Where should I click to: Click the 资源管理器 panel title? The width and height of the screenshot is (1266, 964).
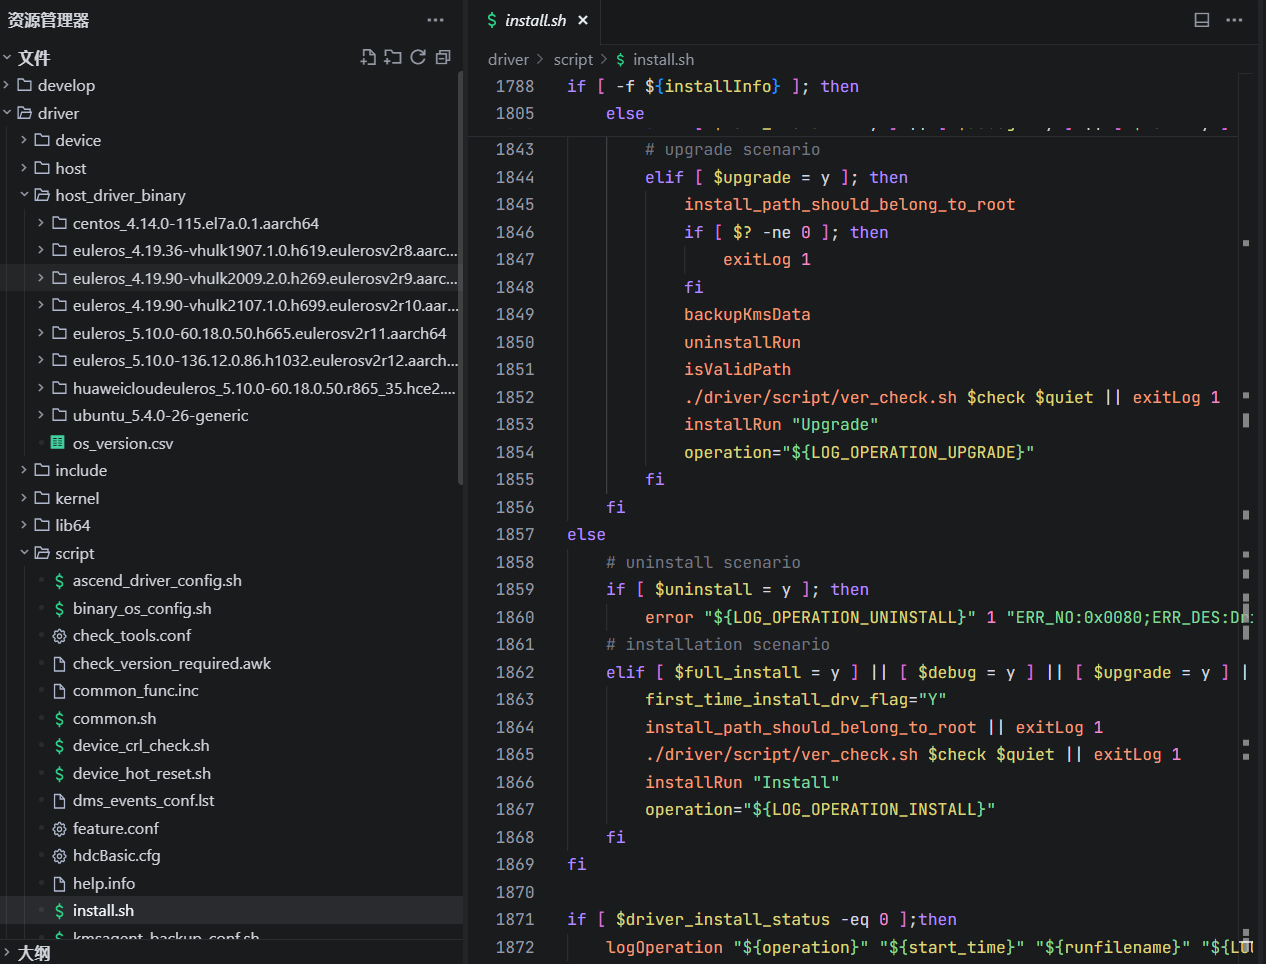pyautogui.click(x=49, y=20)
